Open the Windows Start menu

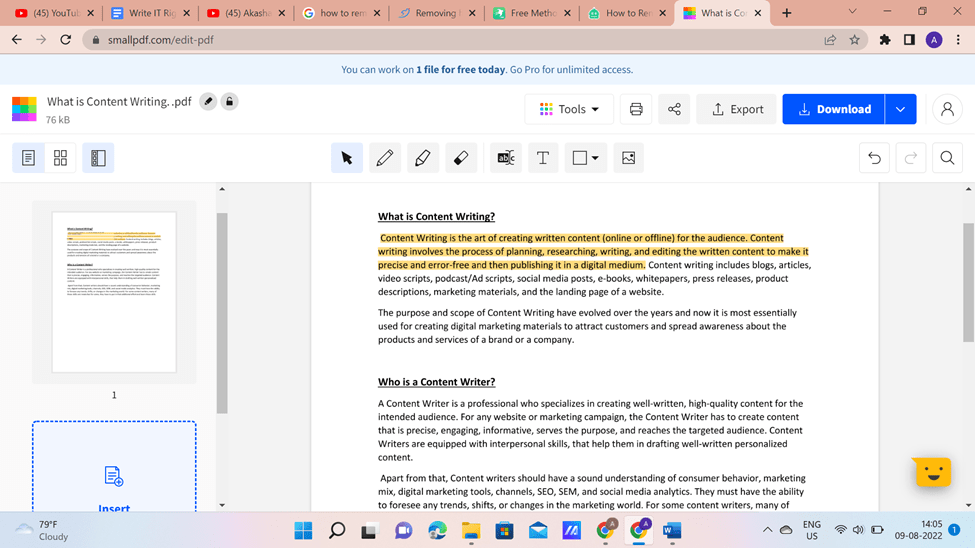pos(303,531)
